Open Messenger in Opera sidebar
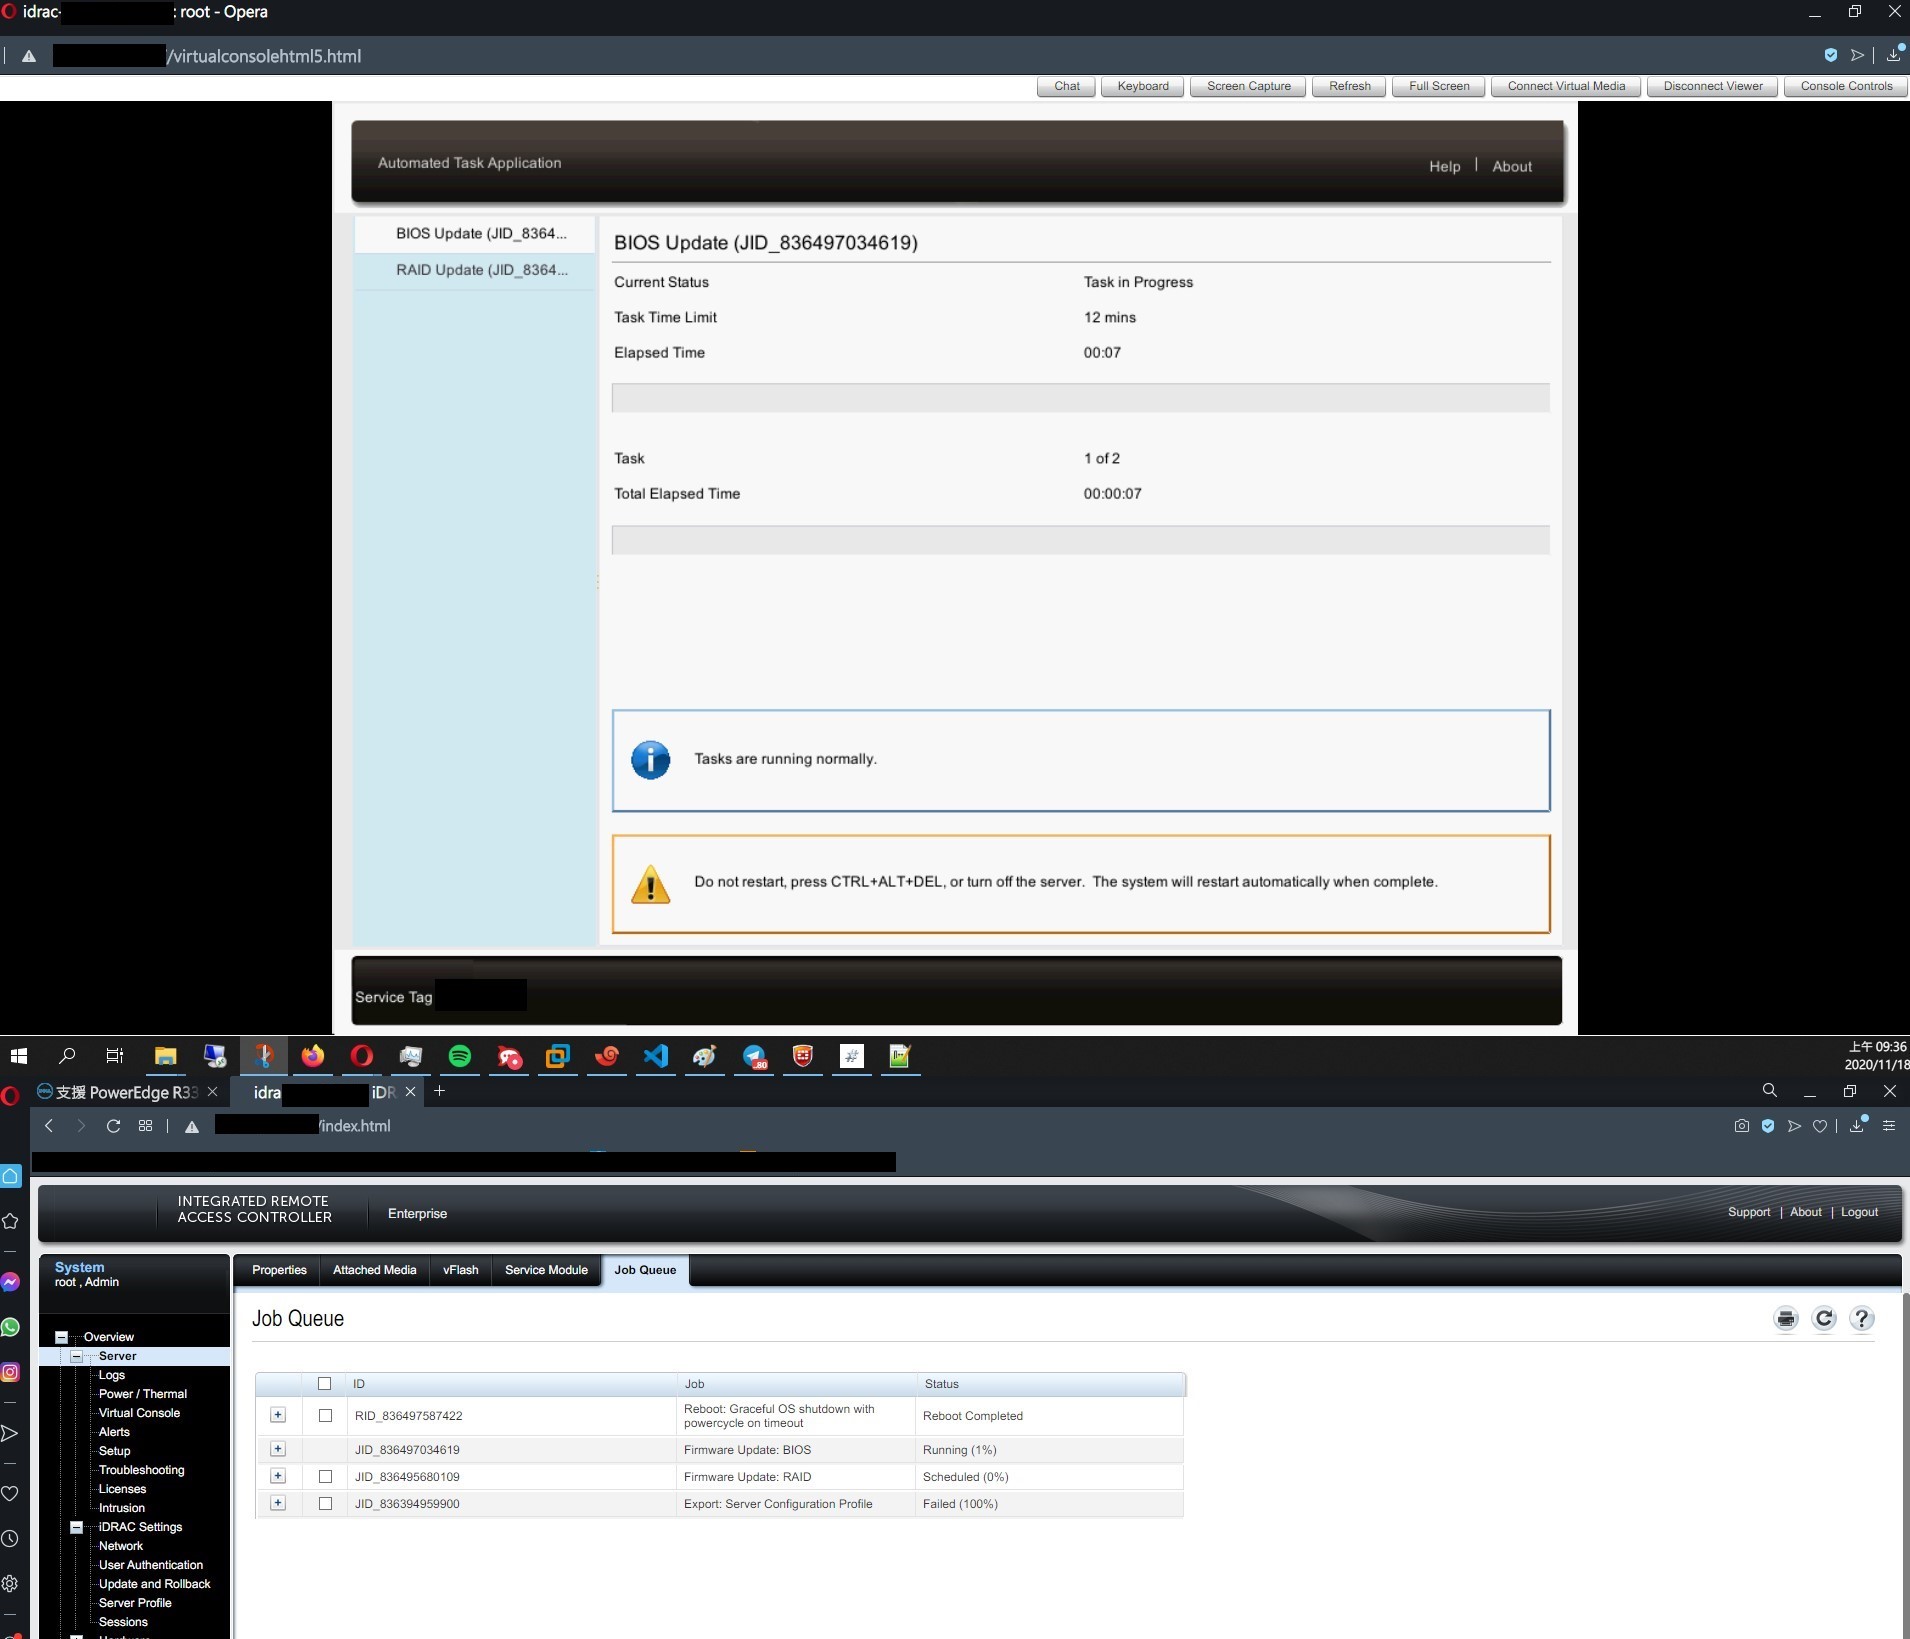Viewport: 1910px width, 1639px height. pyautogui.click(x=11, y=1282)
